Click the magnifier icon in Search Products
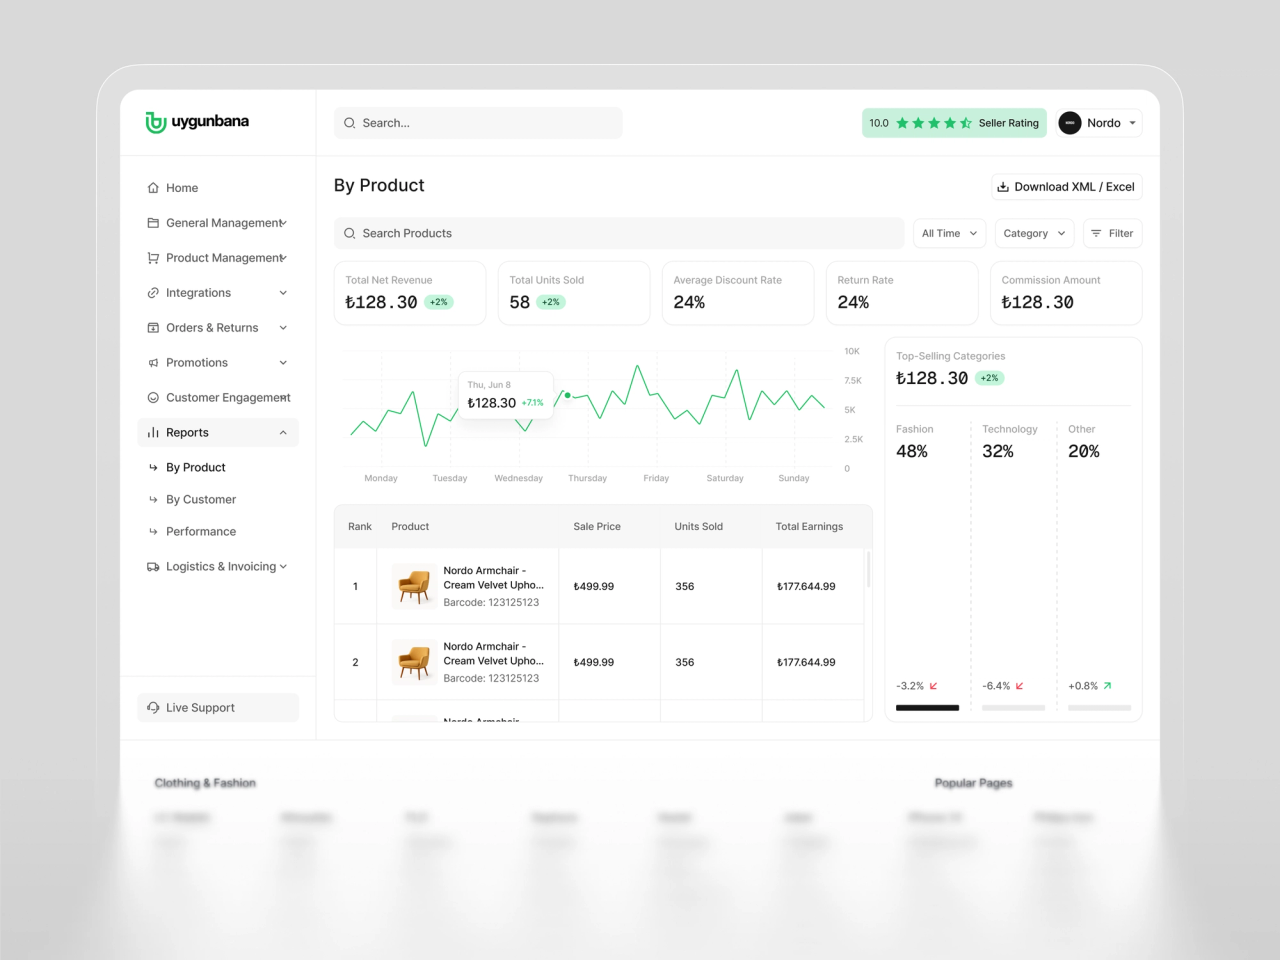The height and width of the screenshot is (960, 1280). click(x=350, y=233)
